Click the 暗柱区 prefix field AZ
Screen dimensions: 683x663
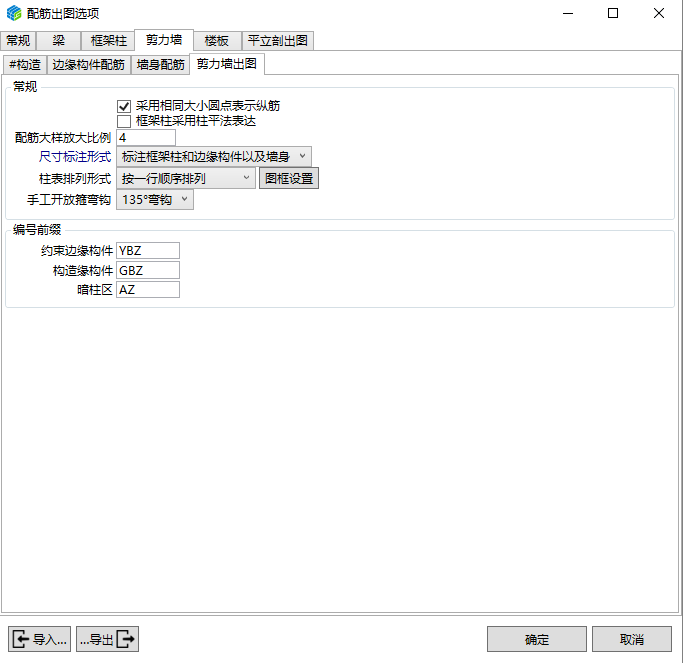tap(148, 290)
